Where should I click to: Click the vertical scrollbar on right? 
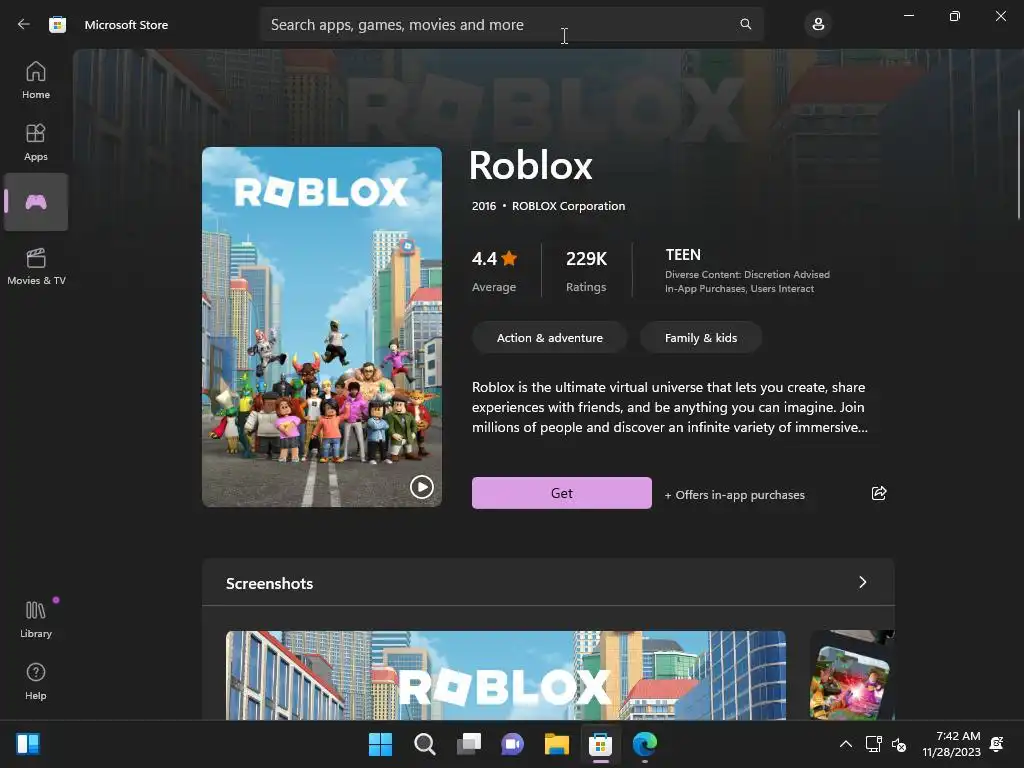click(1018, 165)
